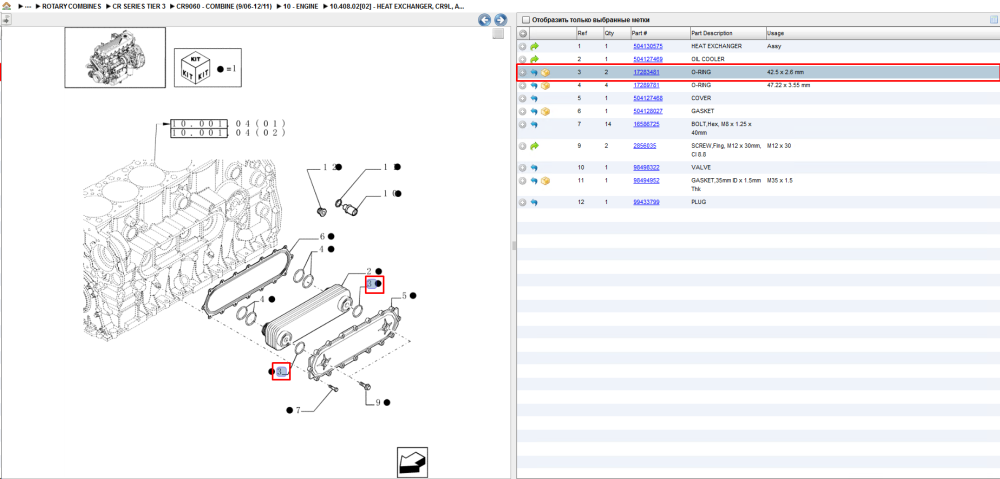Click blue arrow icon for COVER row
Viewport: 1000px width, 479px height.
coord(534,99)
